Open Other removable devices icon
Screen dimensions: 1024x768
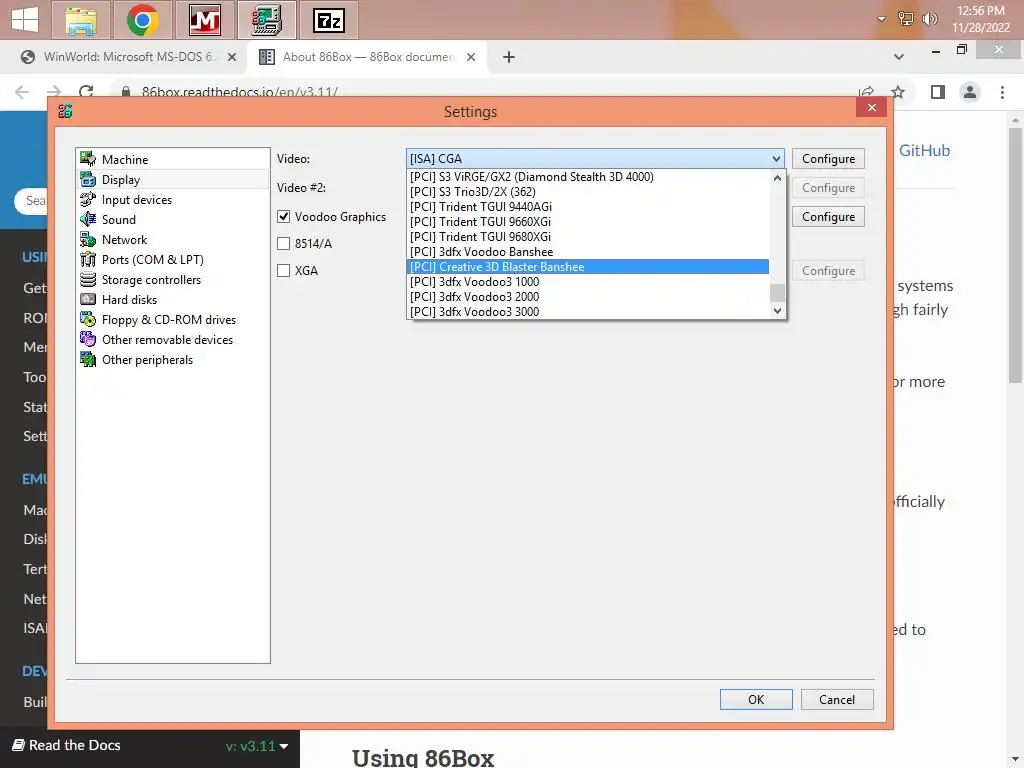pyautogui.click(x=88, y=339)
